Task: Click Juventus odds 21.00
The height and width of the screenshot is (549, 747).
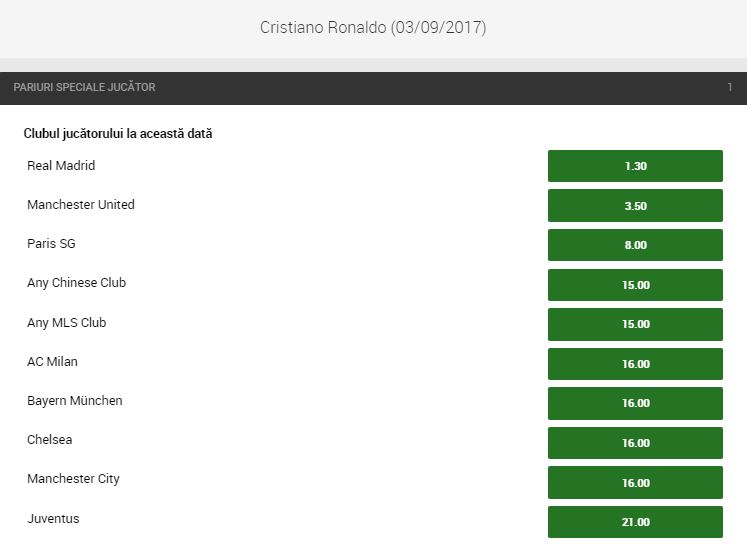Action: [635, 522]
